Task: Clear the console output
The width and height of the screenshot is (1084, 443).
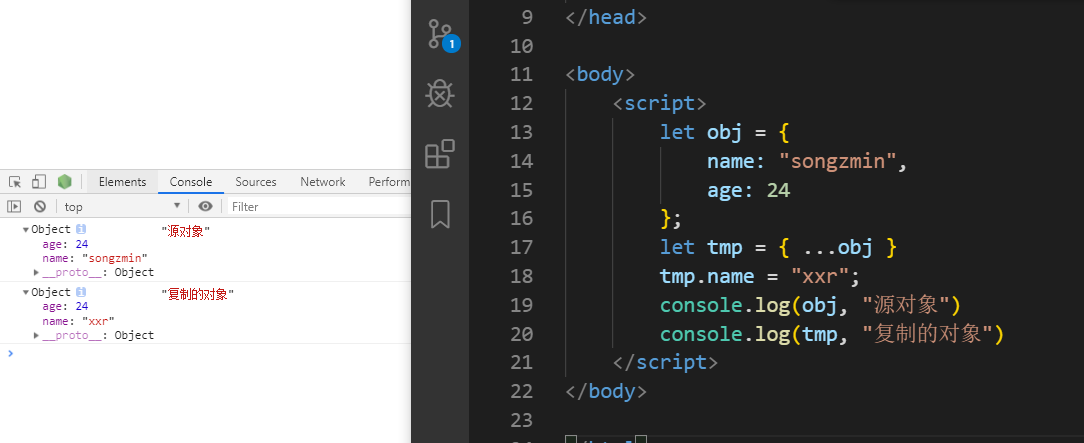Action: 40,206
